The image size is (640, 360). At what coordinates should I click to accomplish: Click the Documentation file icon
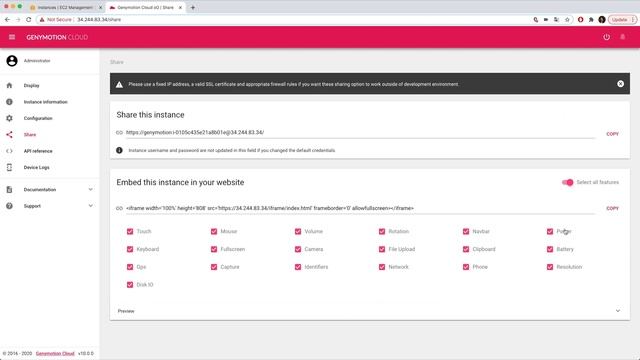[9, 189]
